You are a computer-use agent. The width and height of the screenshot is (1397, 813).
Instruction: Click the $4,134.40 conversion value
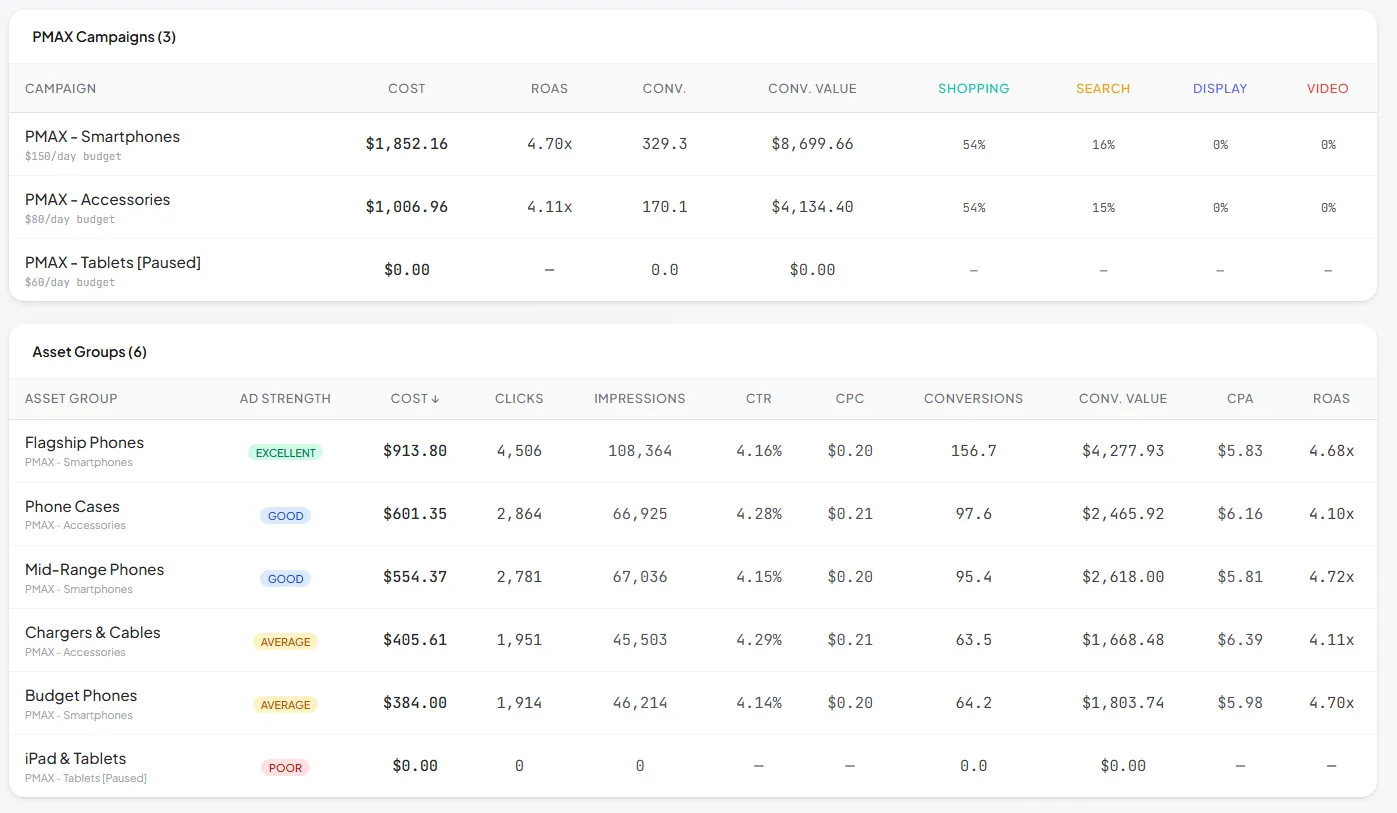point(813,207)
